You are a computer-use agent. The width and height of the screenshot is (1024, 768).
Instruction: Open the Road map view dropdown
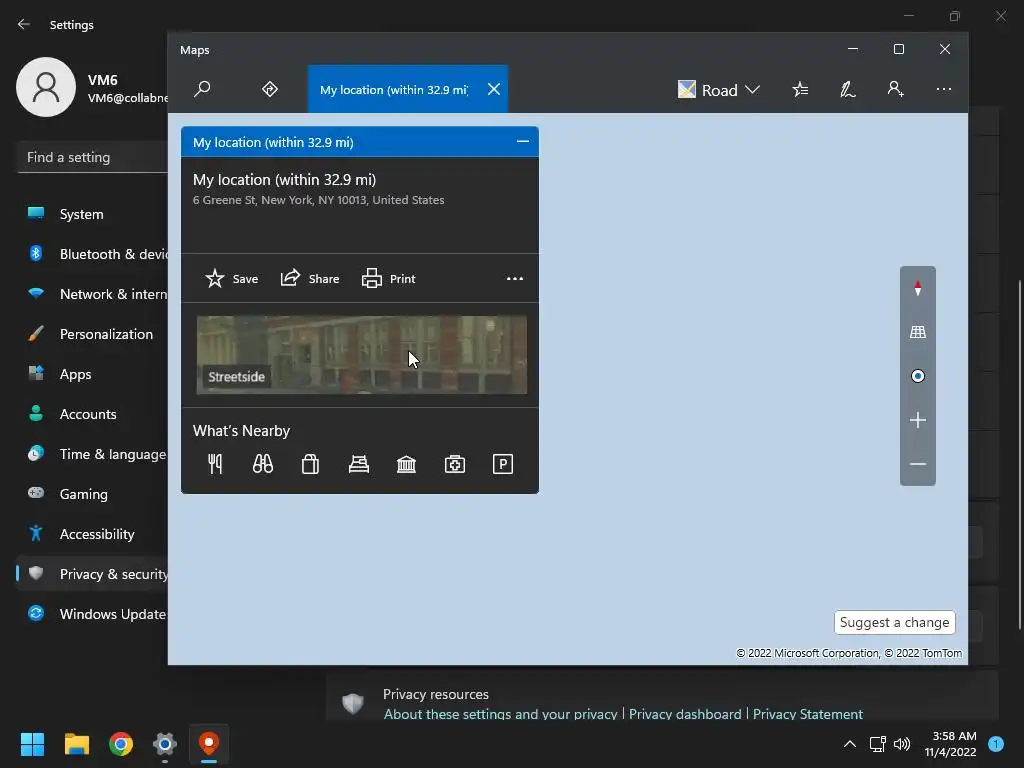tap(719, 89)
